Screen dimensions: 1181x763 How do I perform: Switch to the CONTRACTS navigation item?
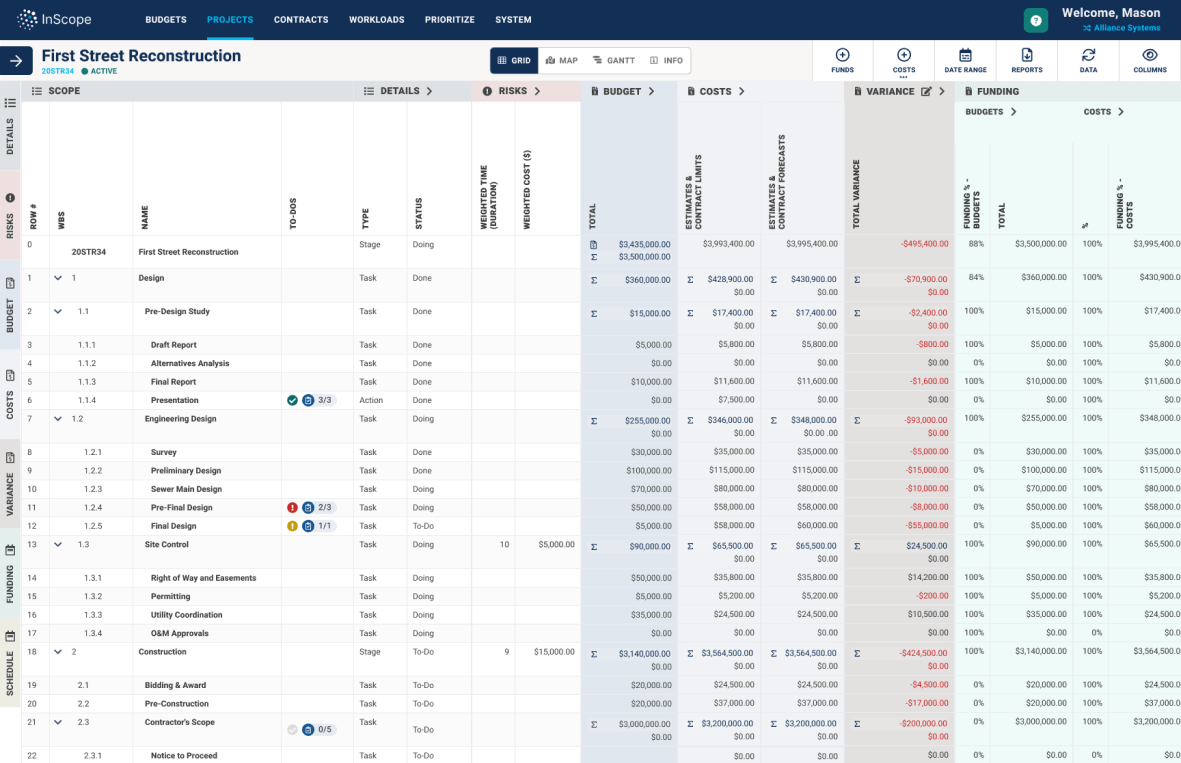[300, 19]
